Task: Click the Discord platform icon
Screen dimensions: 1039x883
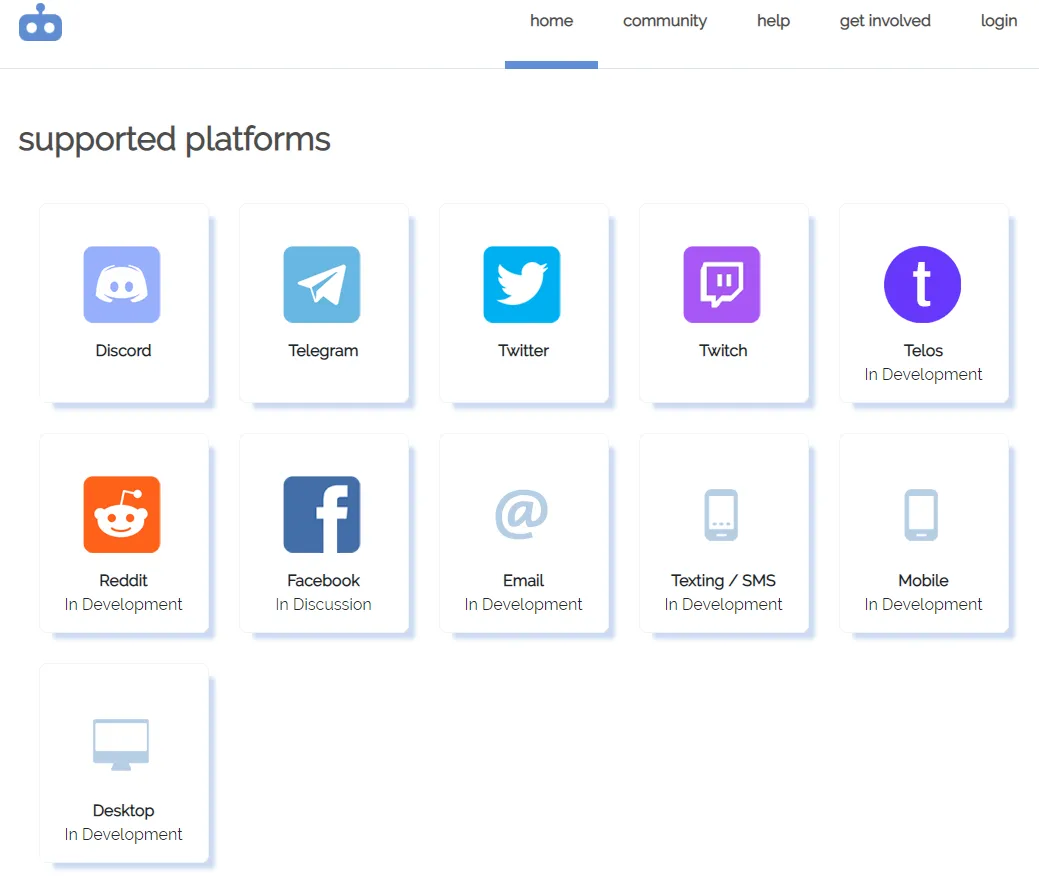Action: pos(122,285)
